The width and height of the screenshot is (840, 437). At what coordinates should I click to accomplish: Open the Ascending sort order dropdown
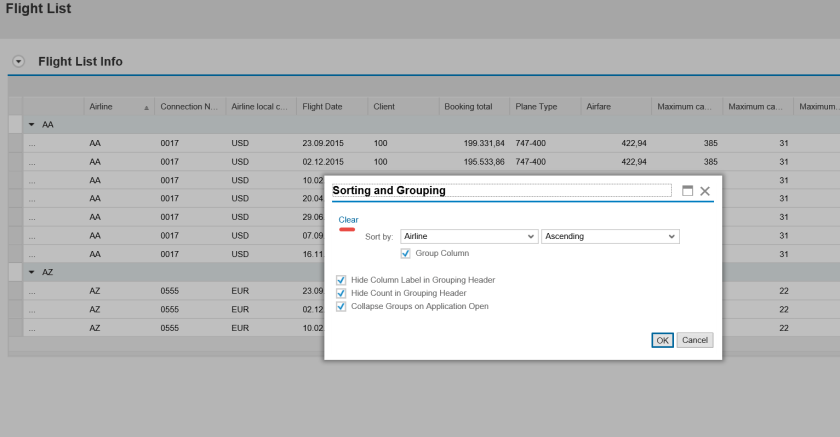pyautogui.click(x=672, y=237)
